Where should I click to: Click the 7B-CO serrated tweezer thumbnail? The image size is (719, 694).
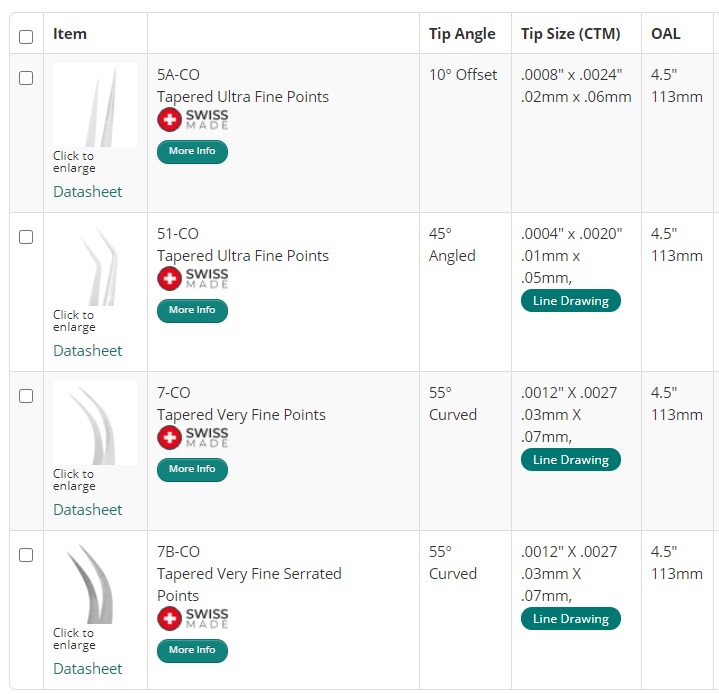pos(95,583)
